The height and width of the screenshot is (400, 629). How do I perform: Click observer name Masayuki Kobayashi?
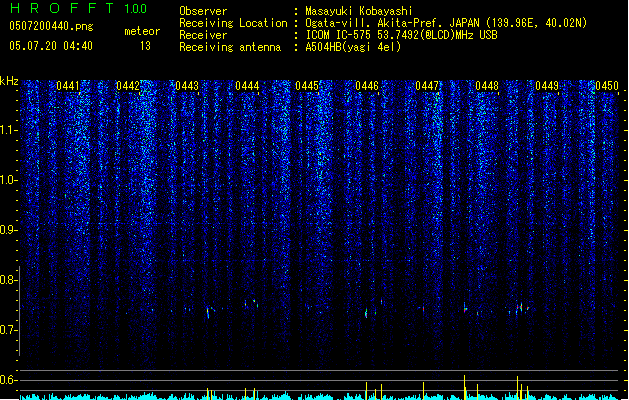(359, 11)
